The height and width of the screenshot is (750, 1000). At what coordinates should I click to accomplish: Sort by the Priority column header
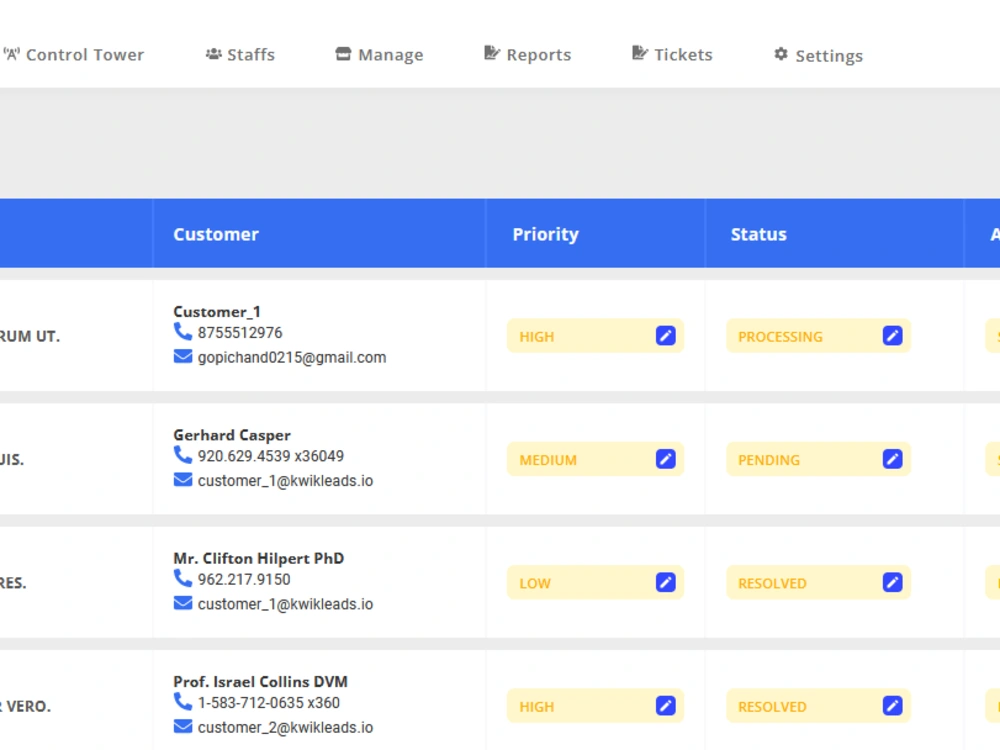pos(546,234)
